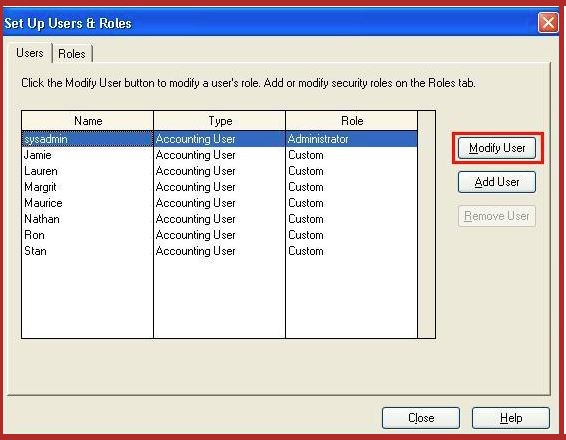Screen dimensions: 566x440
Task: Click the Add User button
Action: tap(497, 182)
